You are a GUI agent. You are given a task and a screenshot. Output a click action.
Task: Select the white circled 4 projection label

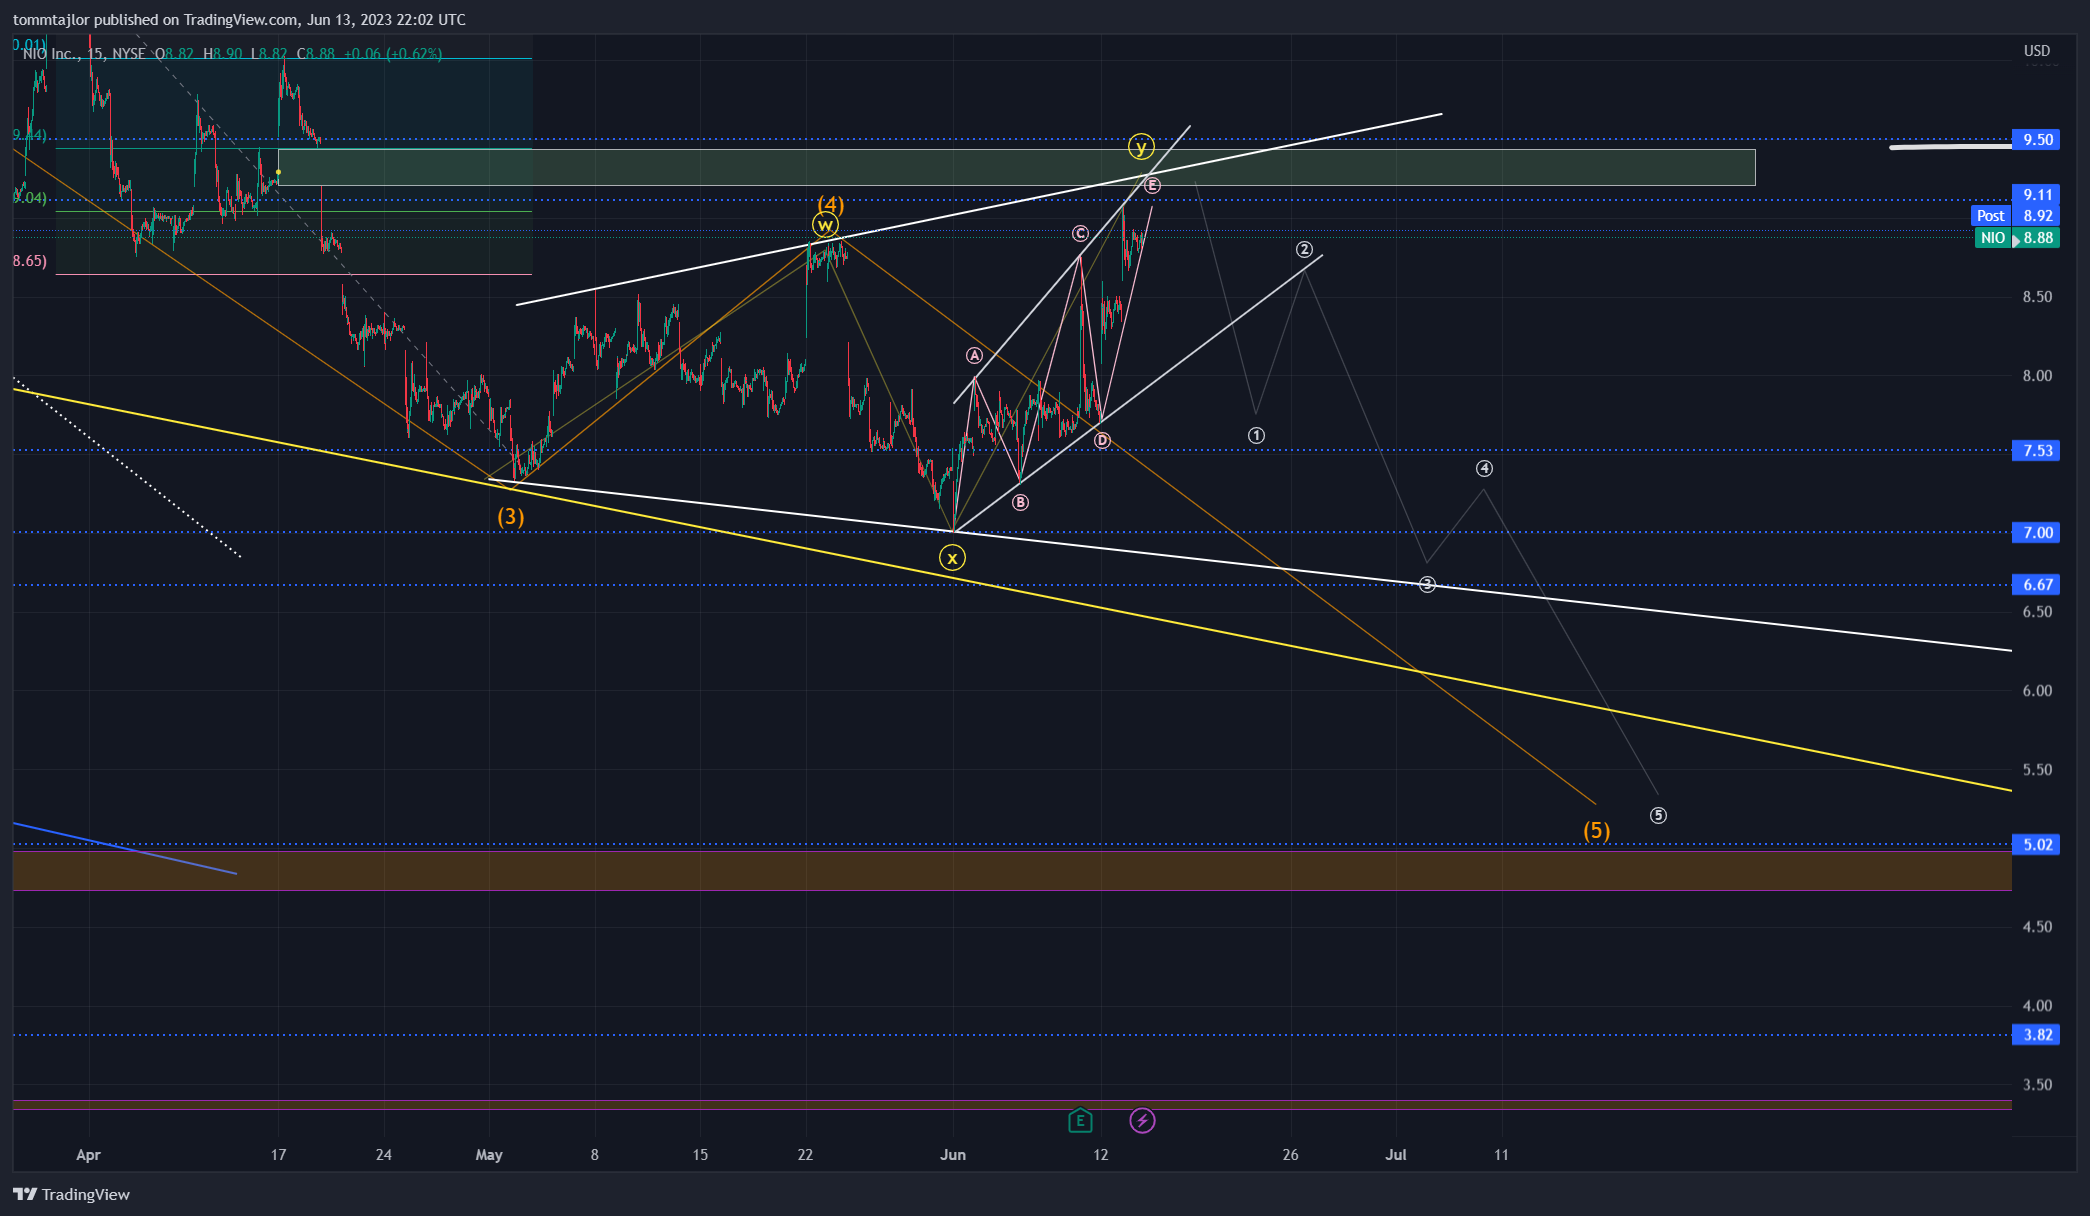(x=1484, y=468)
